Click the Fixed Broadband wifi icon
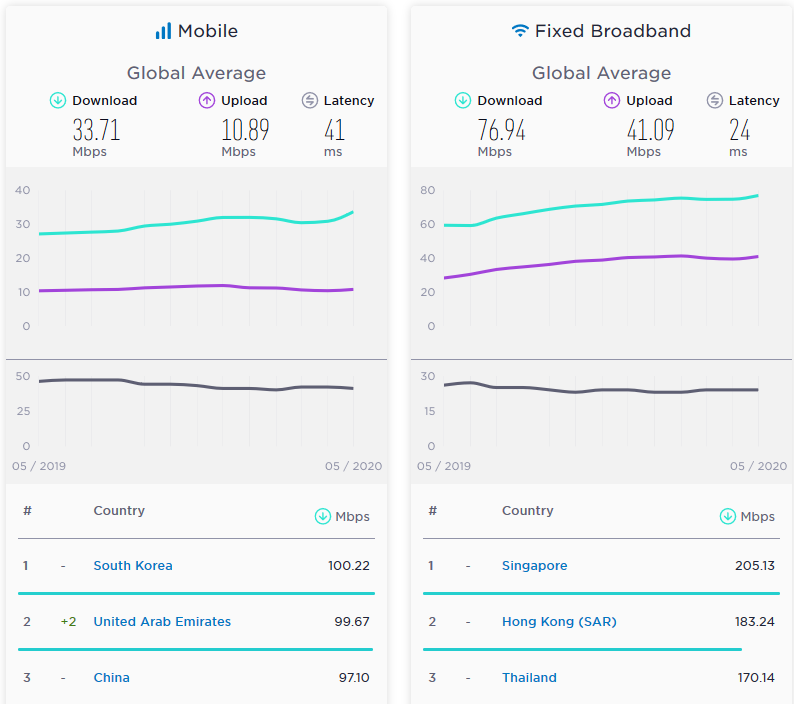The height and width of the screenshot is (704, 794). (x=520, y=31)
